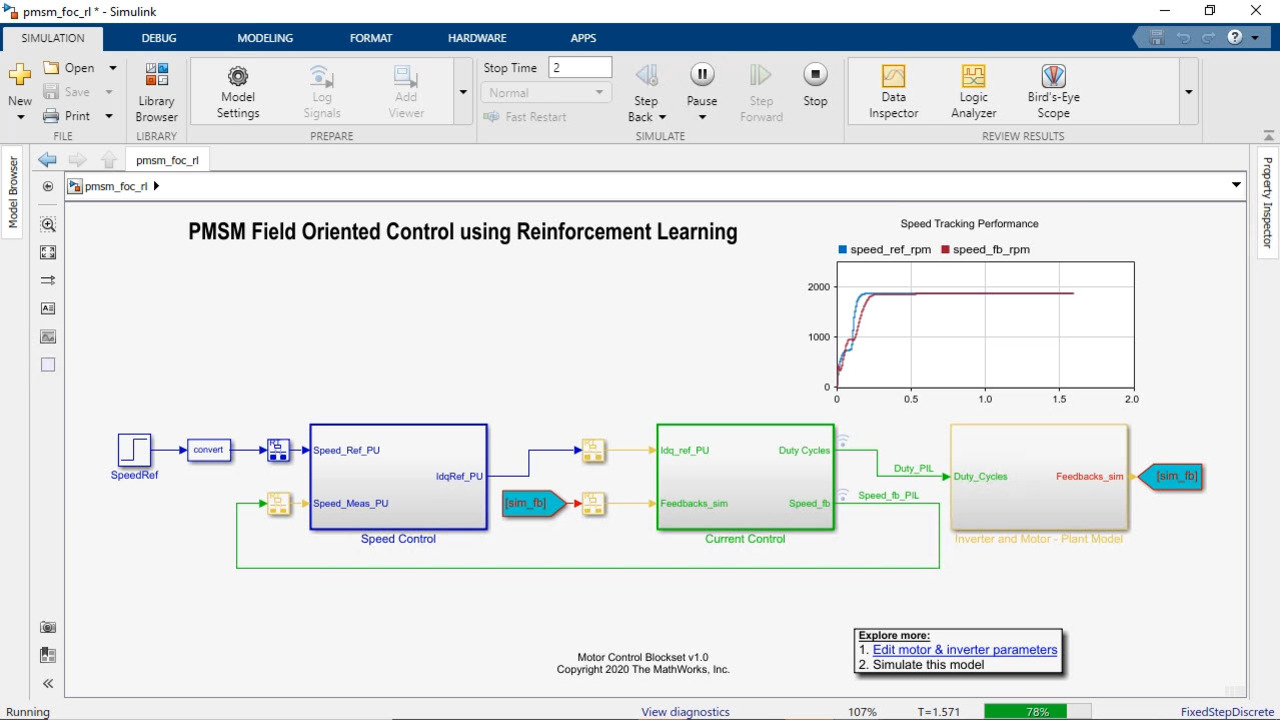This screenshot has width=1280, height=720.
Task: Click Edit motor & inverter parameters link
Action: [x=964, y=650]
